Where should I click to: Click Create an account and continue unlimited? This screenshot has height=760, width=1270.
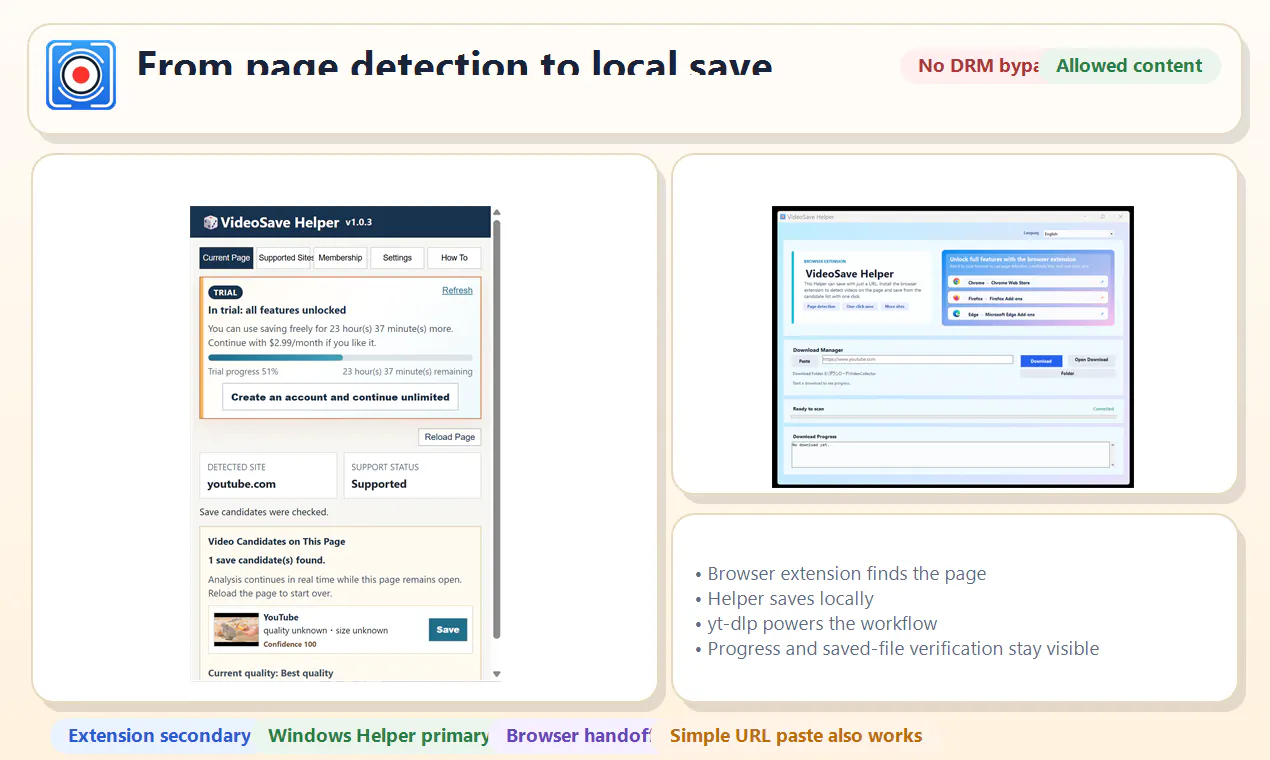[x=340, y=397]
